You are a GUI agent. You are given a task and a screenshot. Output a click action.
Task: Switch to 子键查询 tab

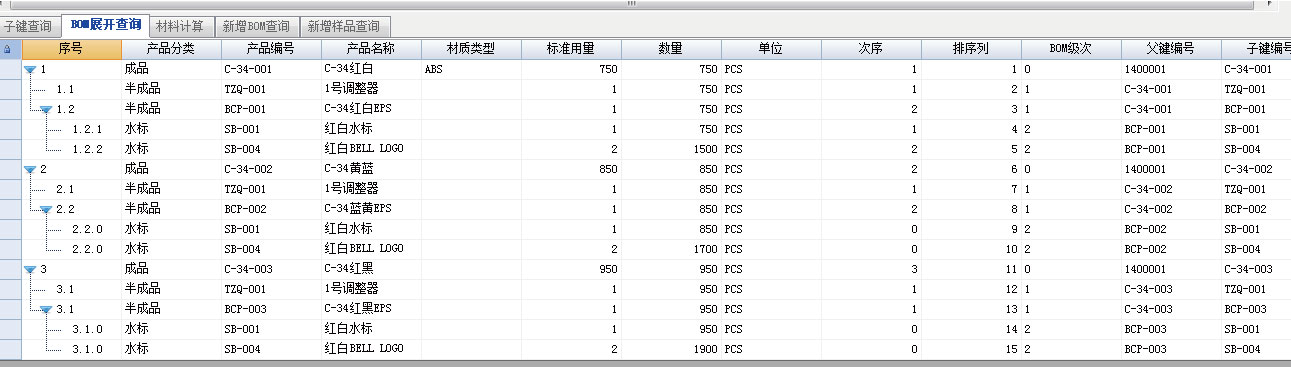[x=29, y=26]
